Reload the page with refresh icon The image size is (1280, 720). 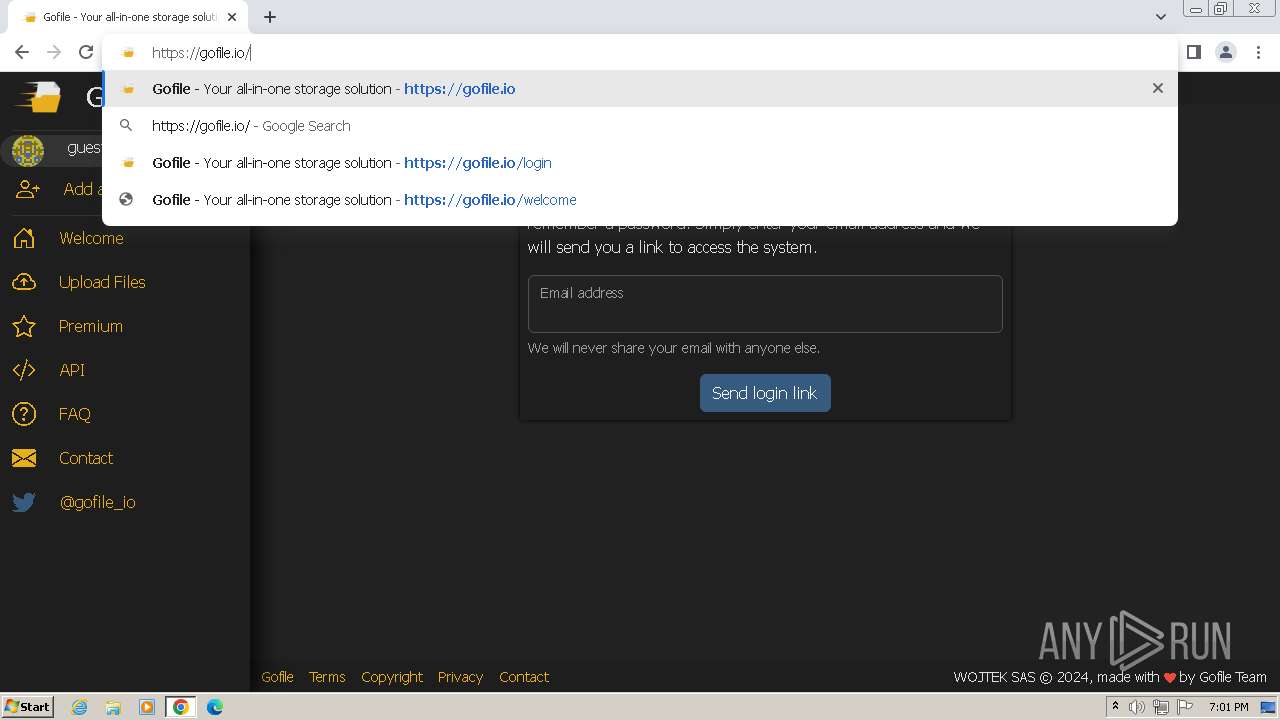(86, 52)
